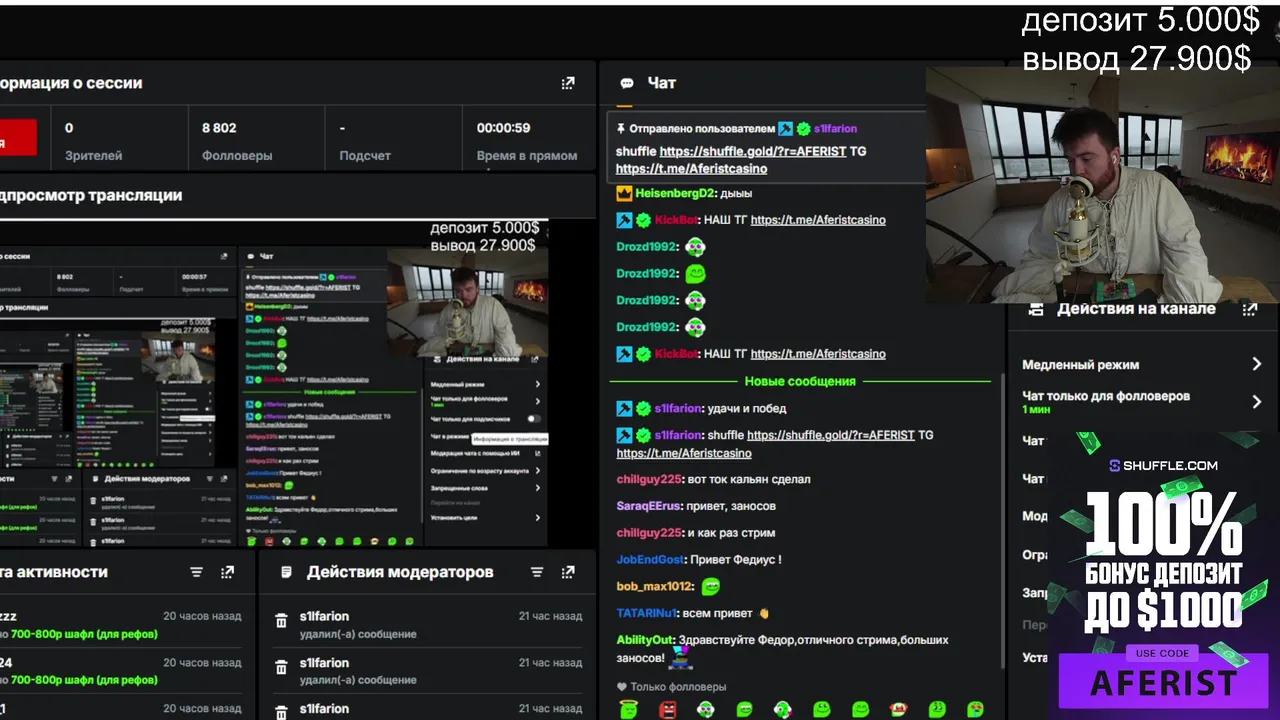This screenshot has height=720, width=1280.
Task: Open the t.me/Aferistcasino link in pinned message
Action: click(691, 169)
